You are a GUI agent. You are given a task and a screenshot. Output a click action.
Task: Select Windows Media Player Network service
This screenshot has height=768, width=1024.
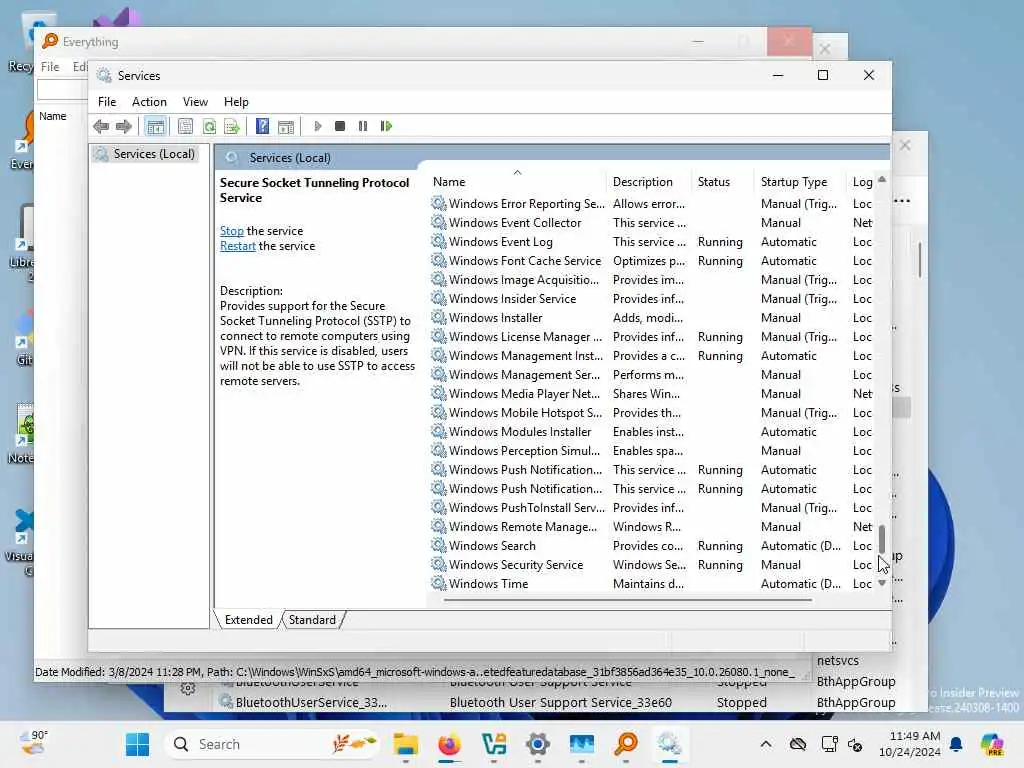(x=651, y=394)
